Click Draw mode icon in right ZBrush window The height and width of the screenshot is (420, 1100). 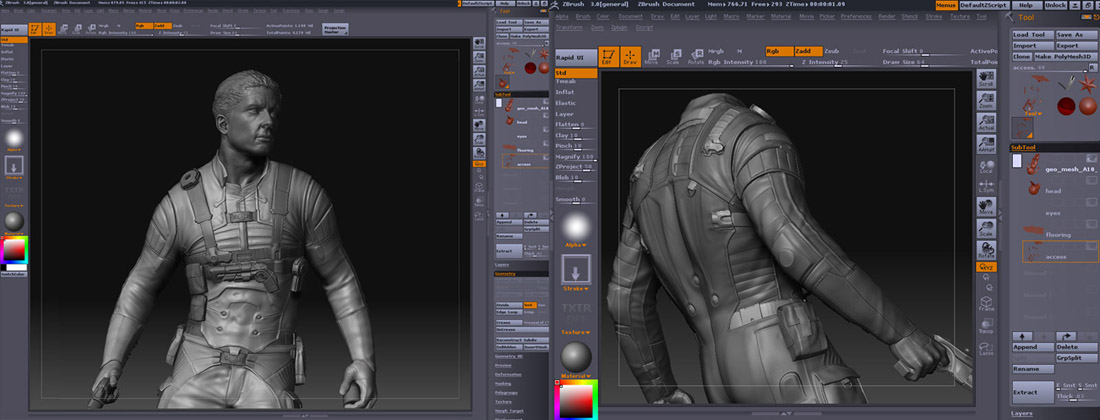630,56
